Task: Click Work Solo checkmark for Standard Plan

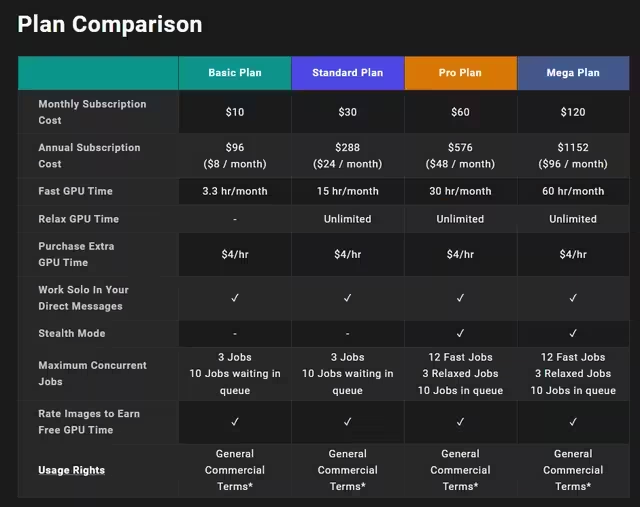Action: (x=348, y=298)
